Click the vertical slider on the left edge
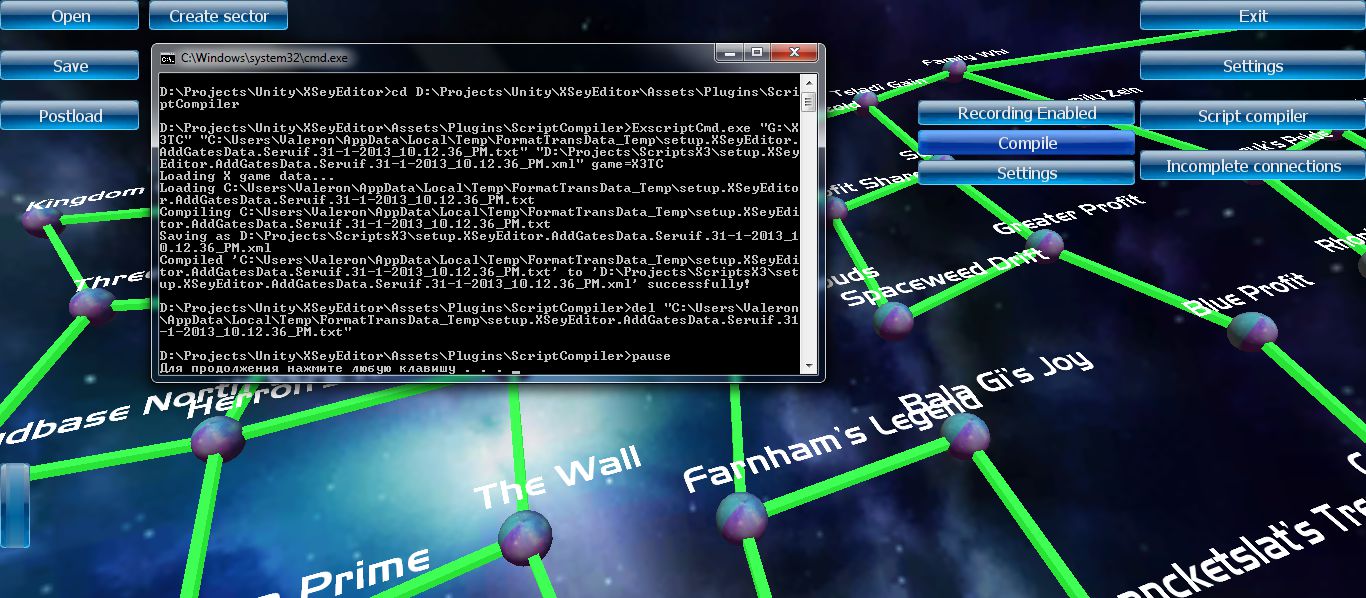1366x598 pixels. 15,505
